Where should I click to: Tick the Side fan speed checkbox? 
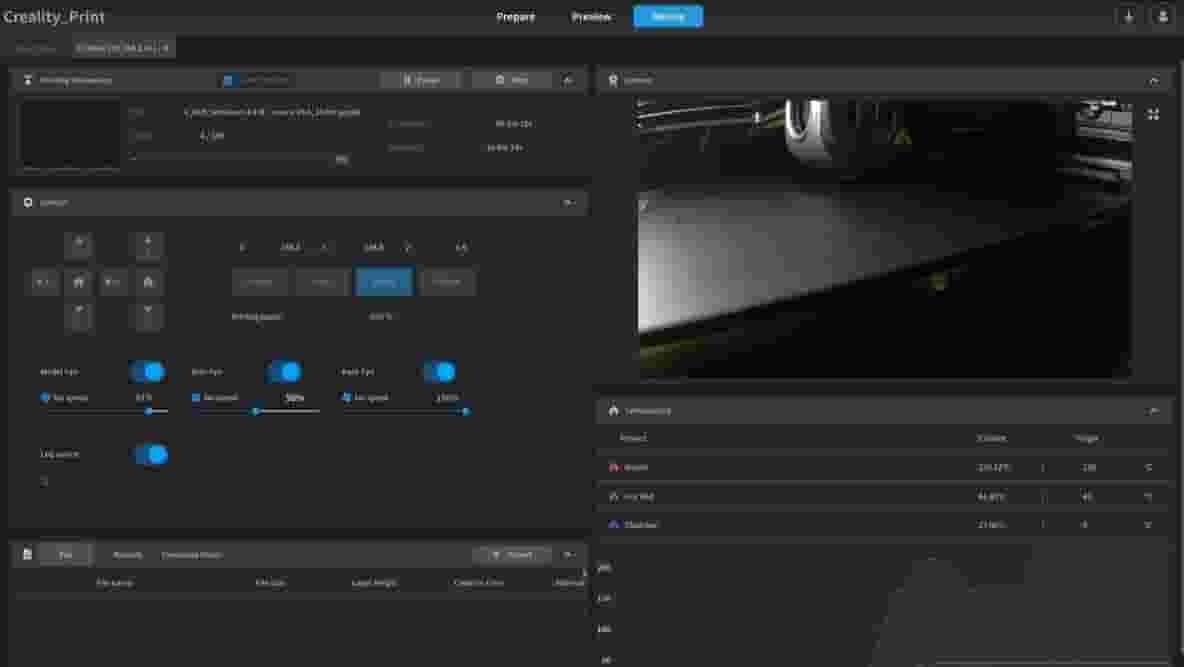196,397
